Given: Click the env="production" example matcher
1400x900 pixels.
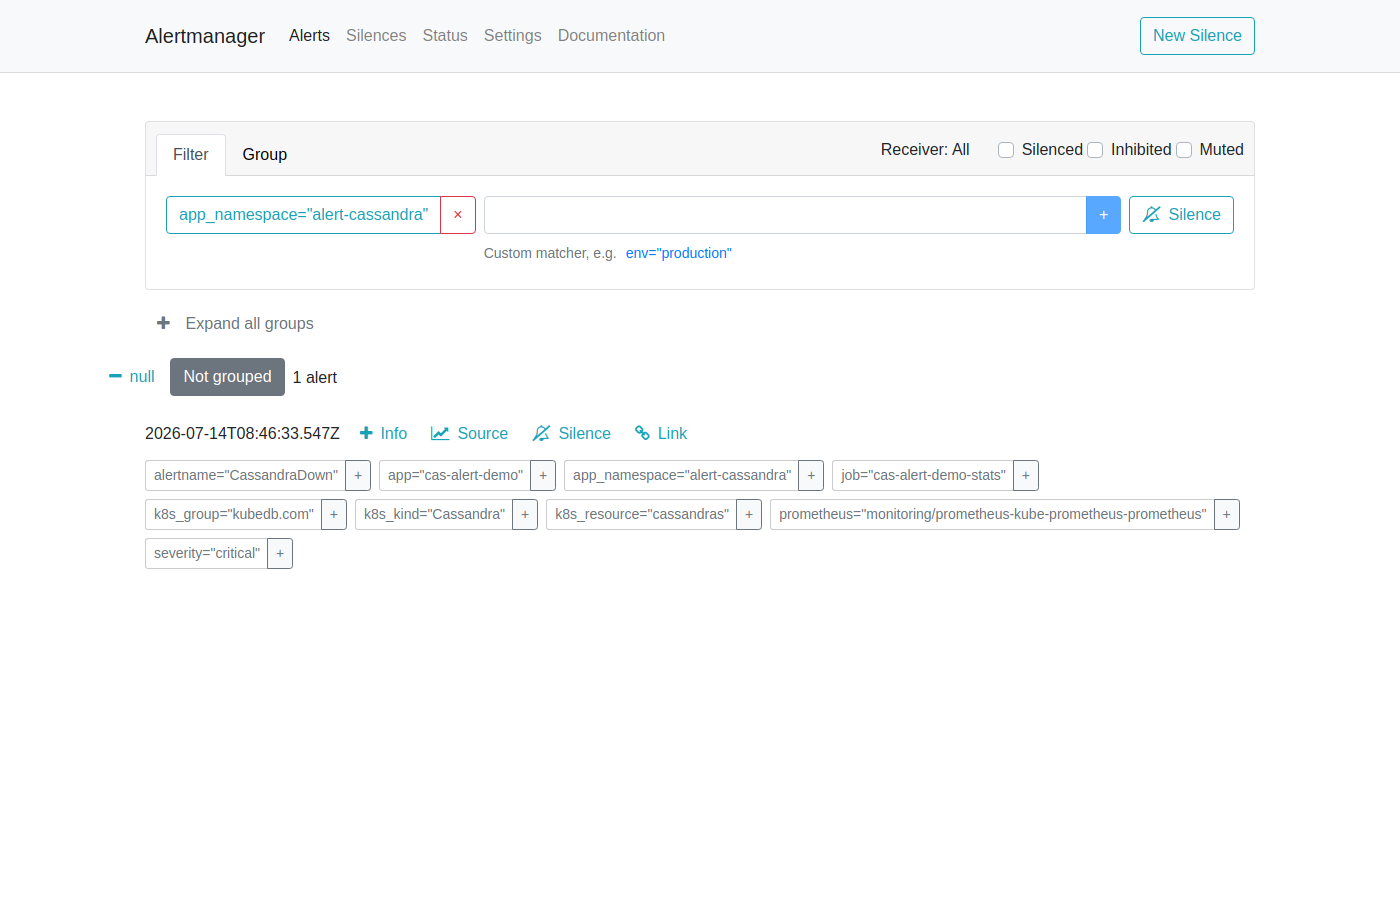Looking at the screenshot, I should (679, 253).
